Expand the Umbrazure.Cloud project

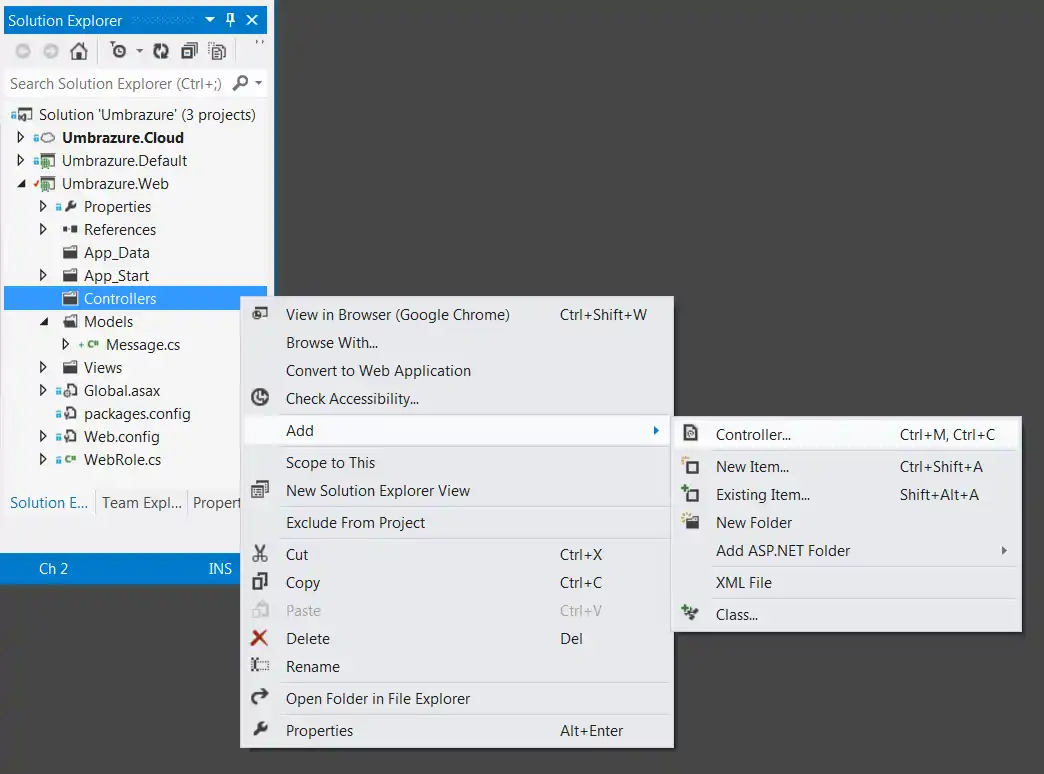(21, 137)
